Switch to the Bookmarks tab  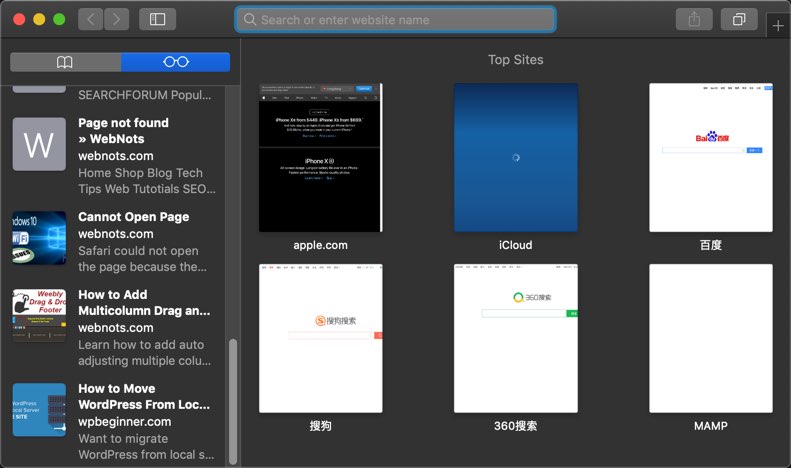coord(65,62)
